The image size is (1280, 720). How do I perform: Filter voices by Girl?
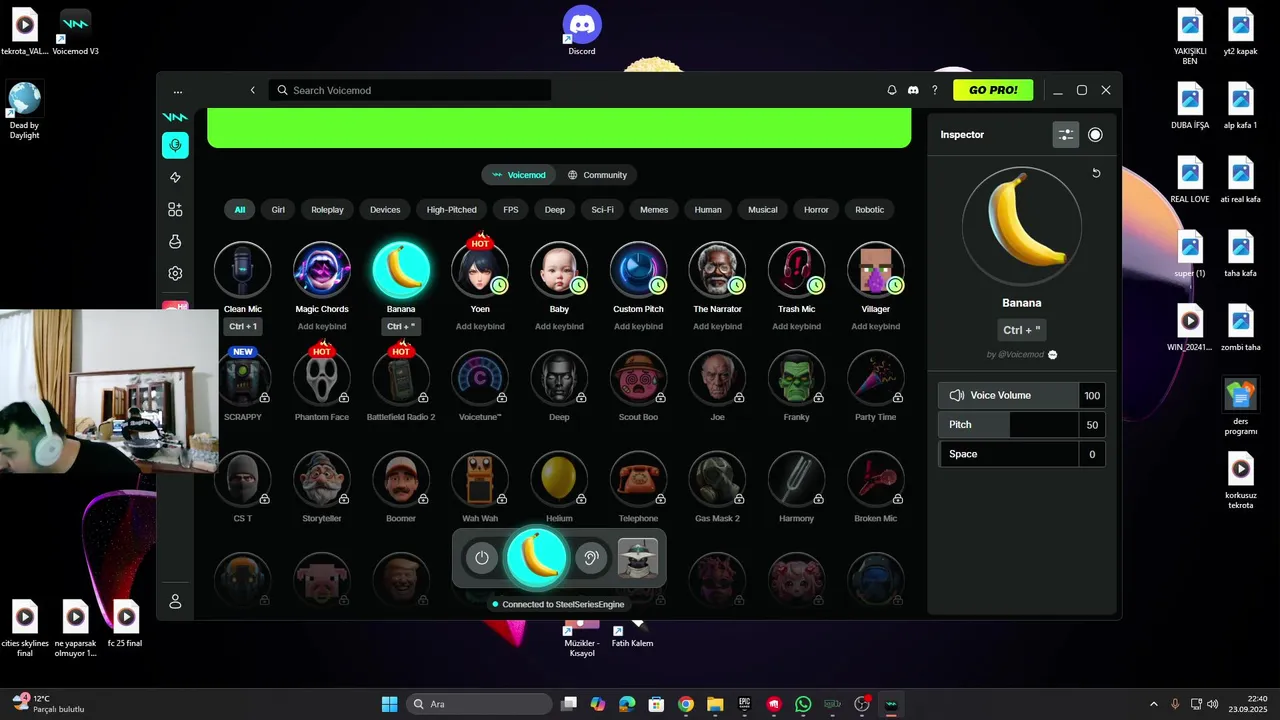pyautogui.click(x=278, y=210)
